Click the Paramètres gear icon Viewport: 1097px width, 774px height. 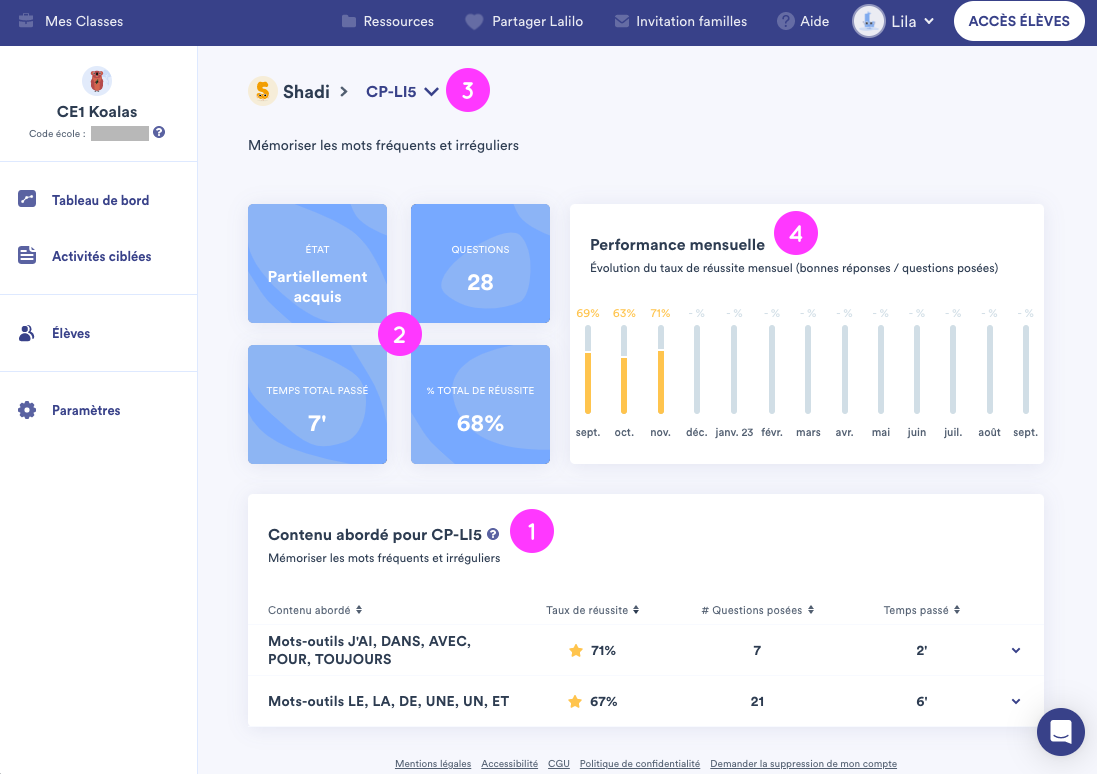[26, 410]
